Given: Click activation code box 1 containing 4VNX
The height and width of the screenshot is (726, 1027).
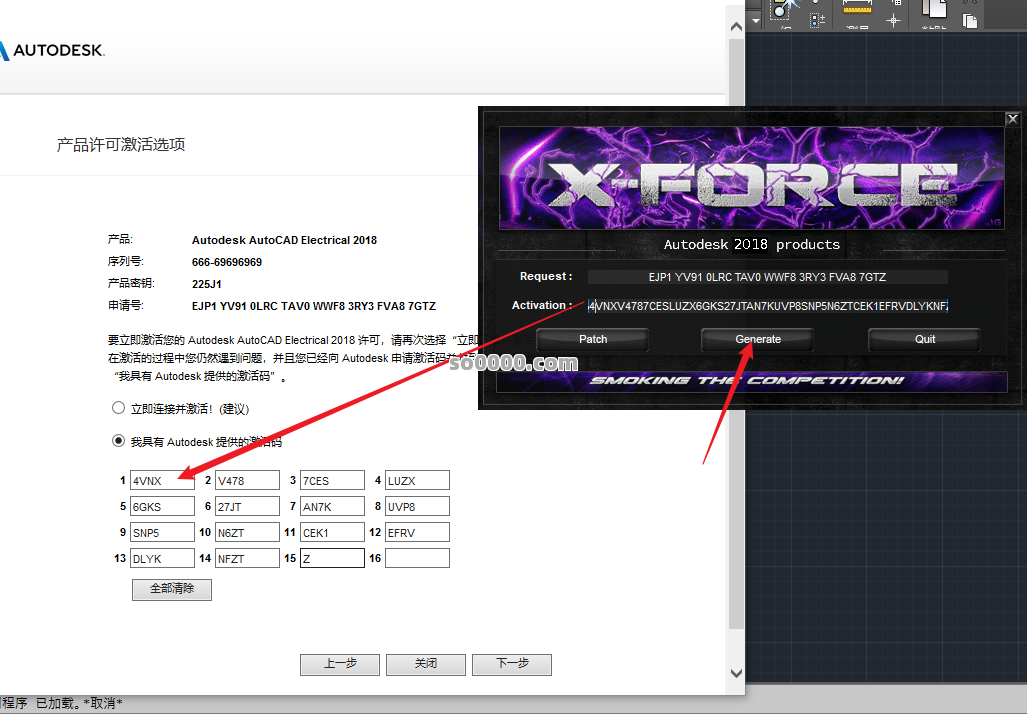Looking at the screenshot, I should coord(162,480).
